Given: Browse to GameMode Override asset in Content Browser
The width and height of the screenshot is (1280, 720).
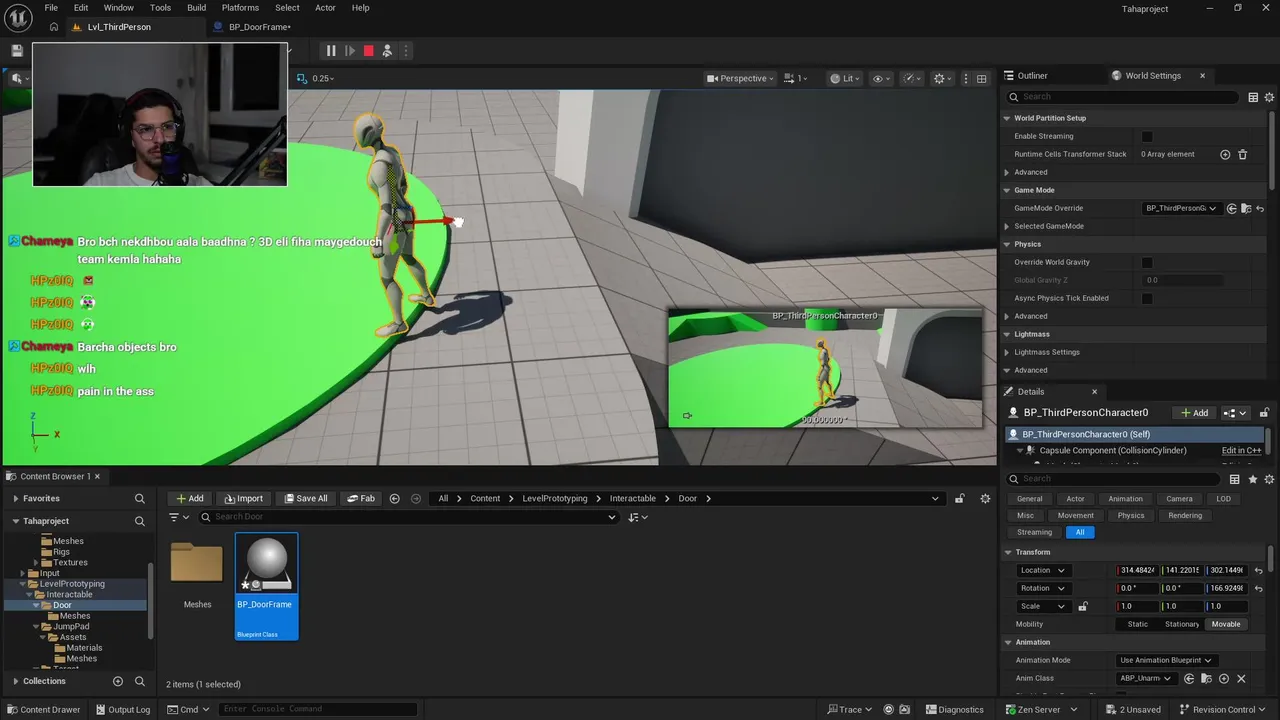Looking at the screenshot, I should coord(1246,208).
